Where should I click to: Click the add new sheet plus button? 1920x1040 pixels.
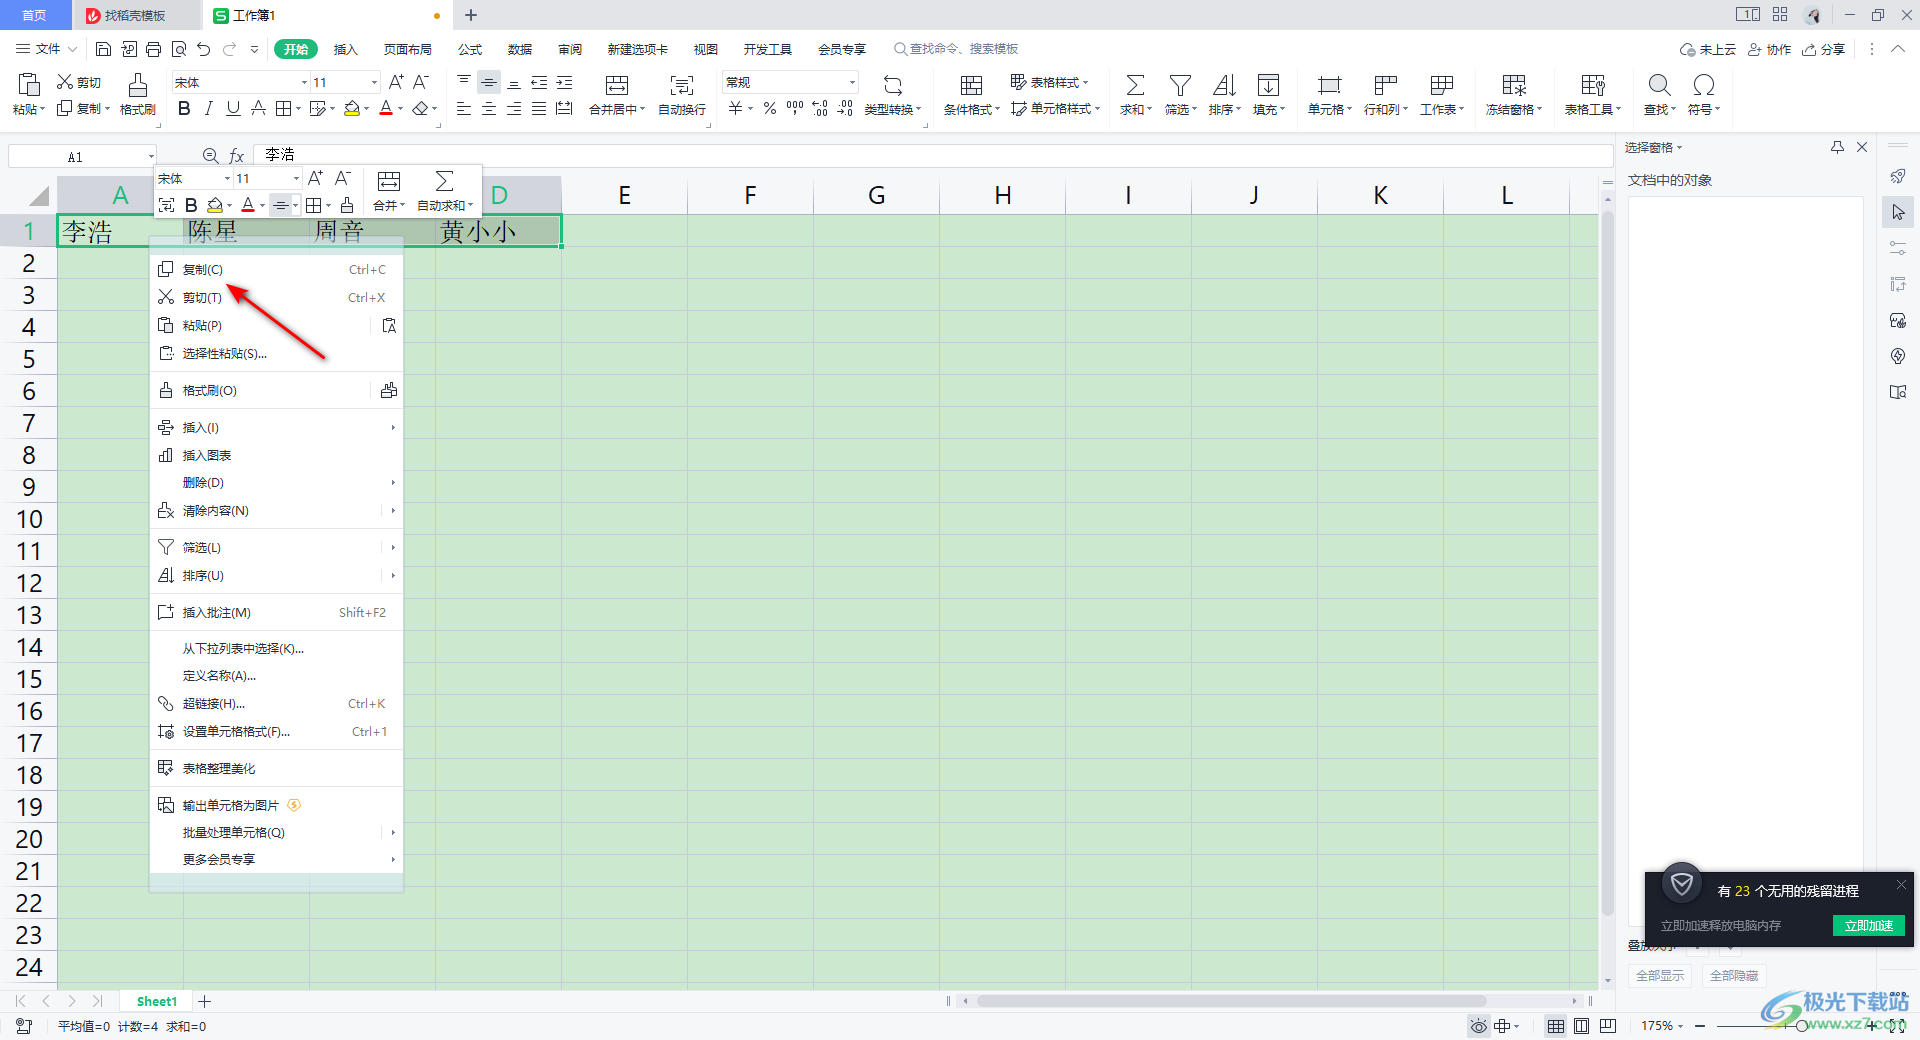pos(205,1001)
